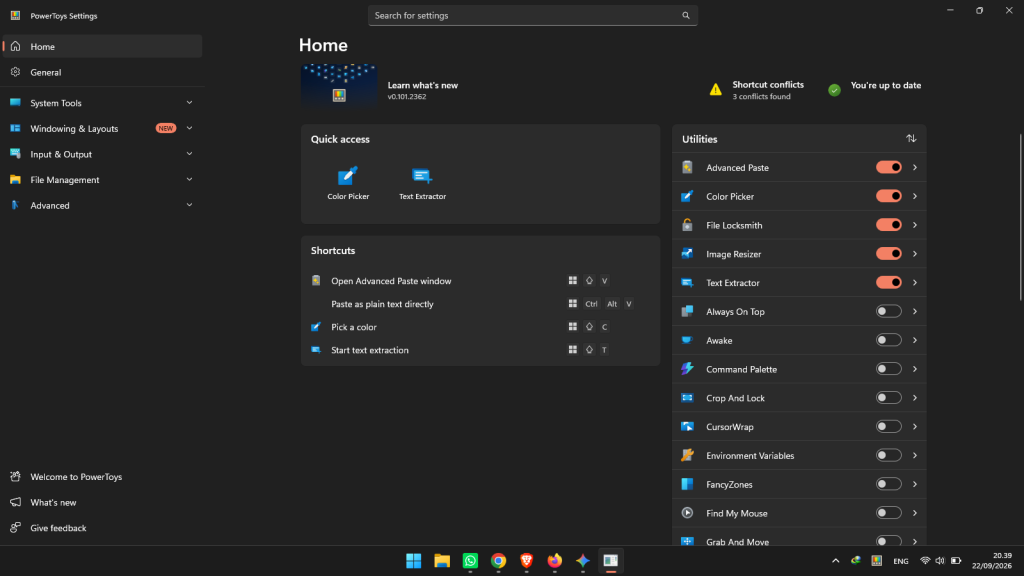Enable Command Palette toggle

888,369
